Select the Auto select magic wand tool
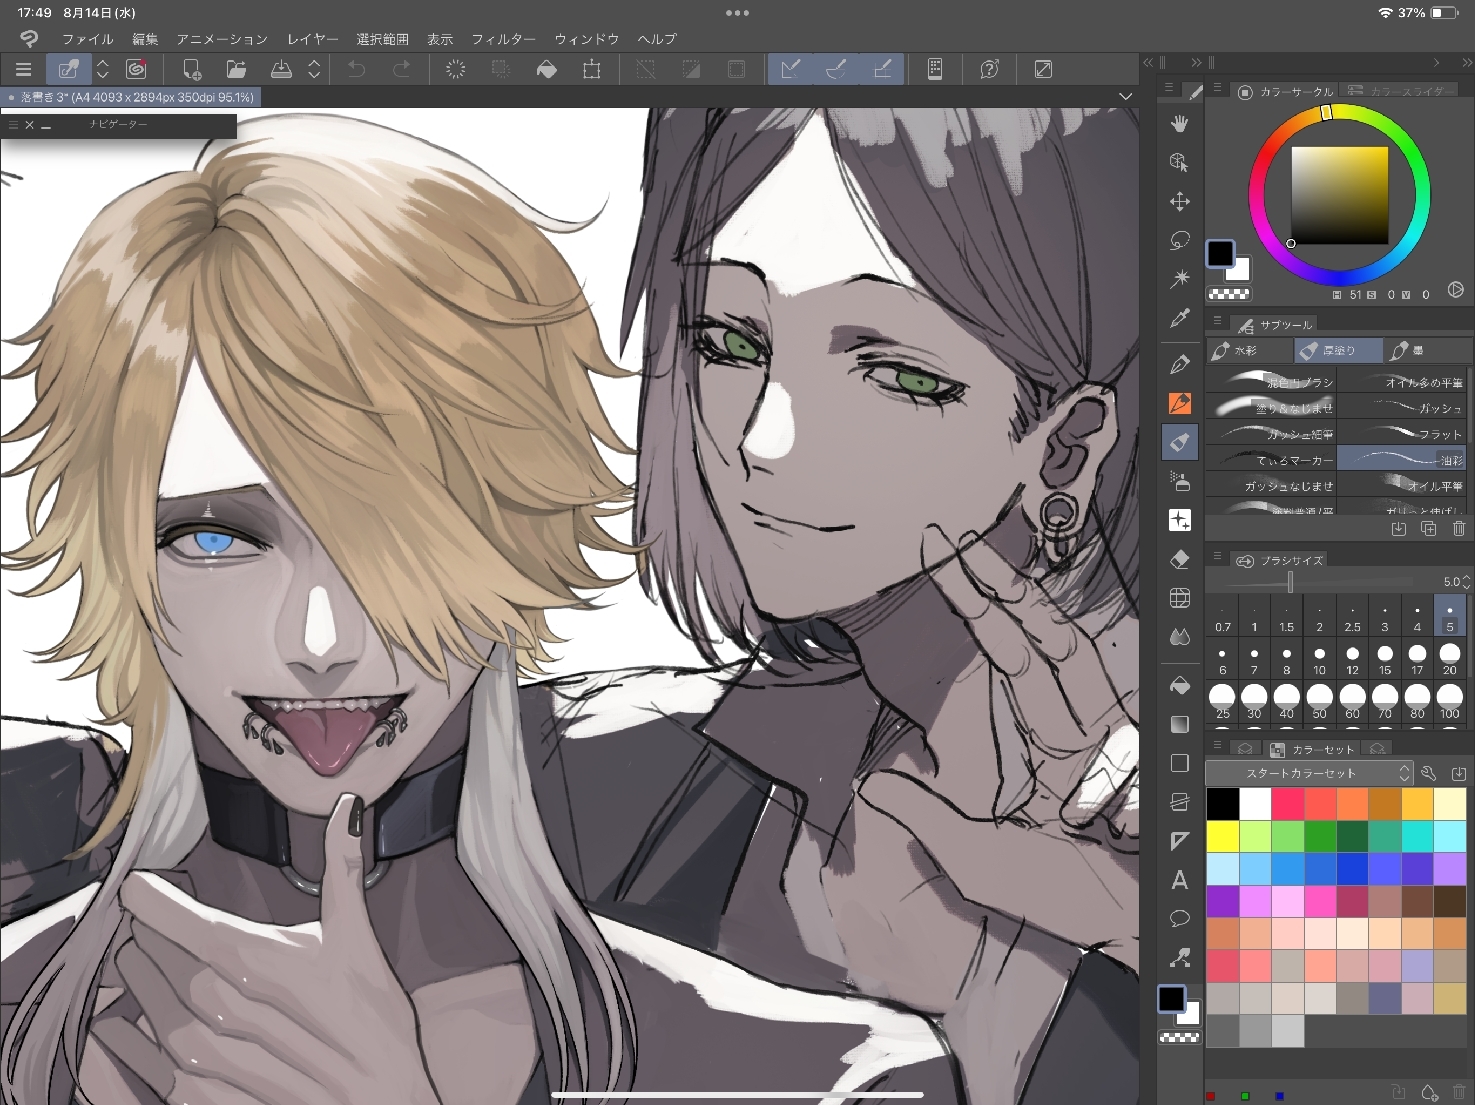Image resolution: width=1475 pixels, height=1105 pixels. 1180,280
